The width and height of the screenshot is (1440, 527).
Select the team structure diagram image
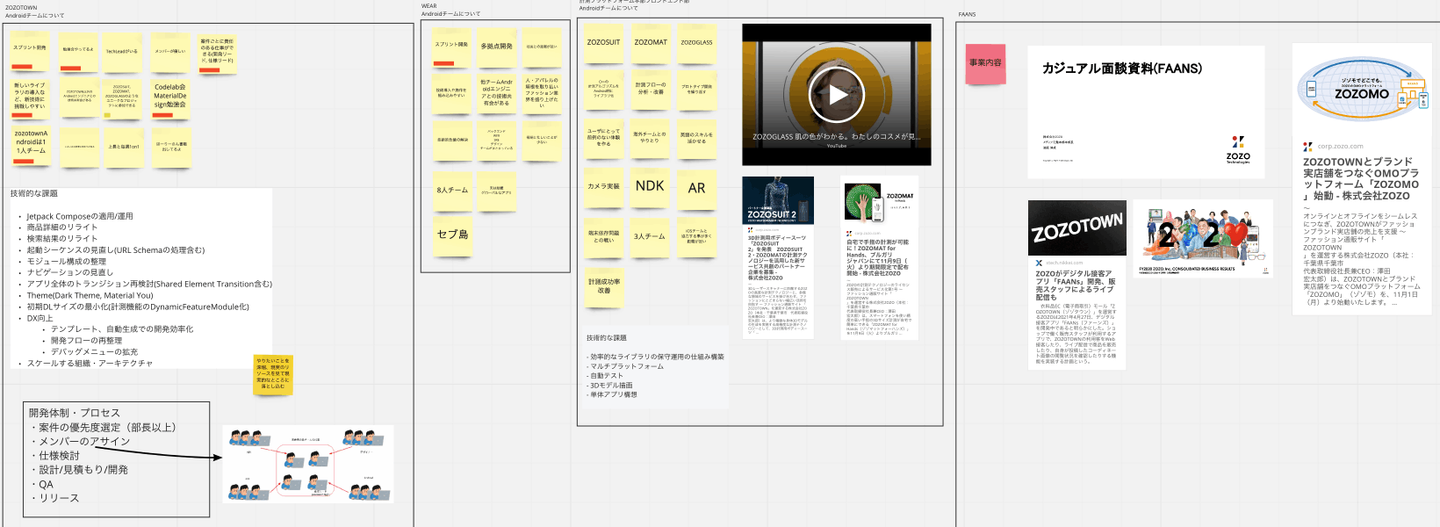click(x=308, y=463)
